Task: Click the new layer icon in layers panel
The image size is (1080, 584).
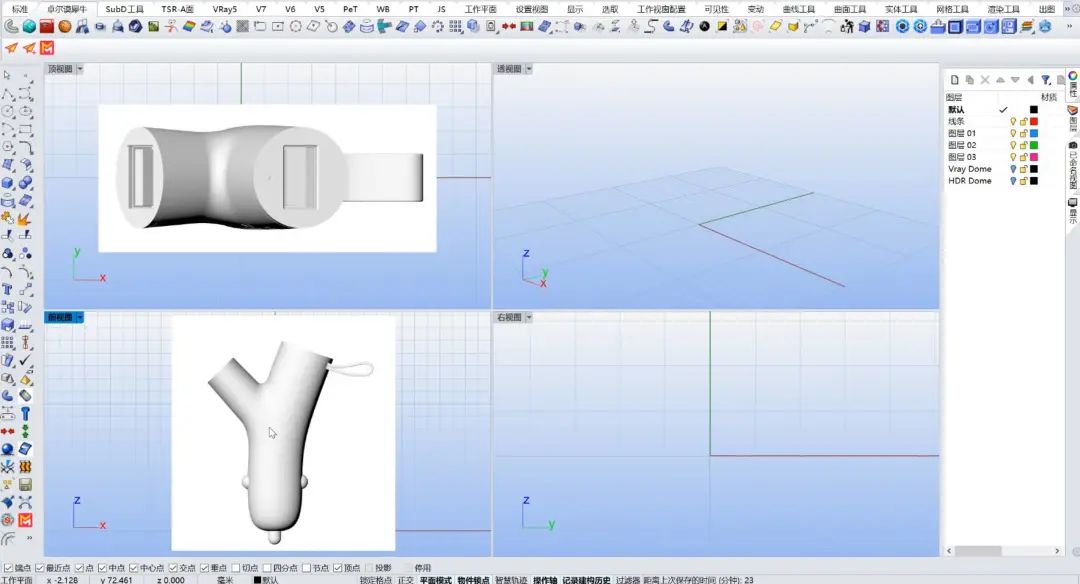Action: [x=955, y=80]
